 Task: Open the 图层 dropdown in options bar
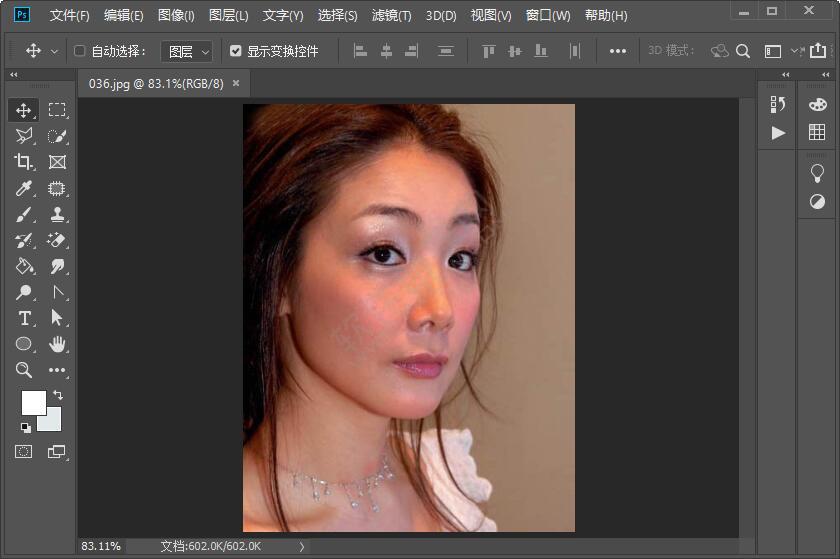click(x=188, y=51)
